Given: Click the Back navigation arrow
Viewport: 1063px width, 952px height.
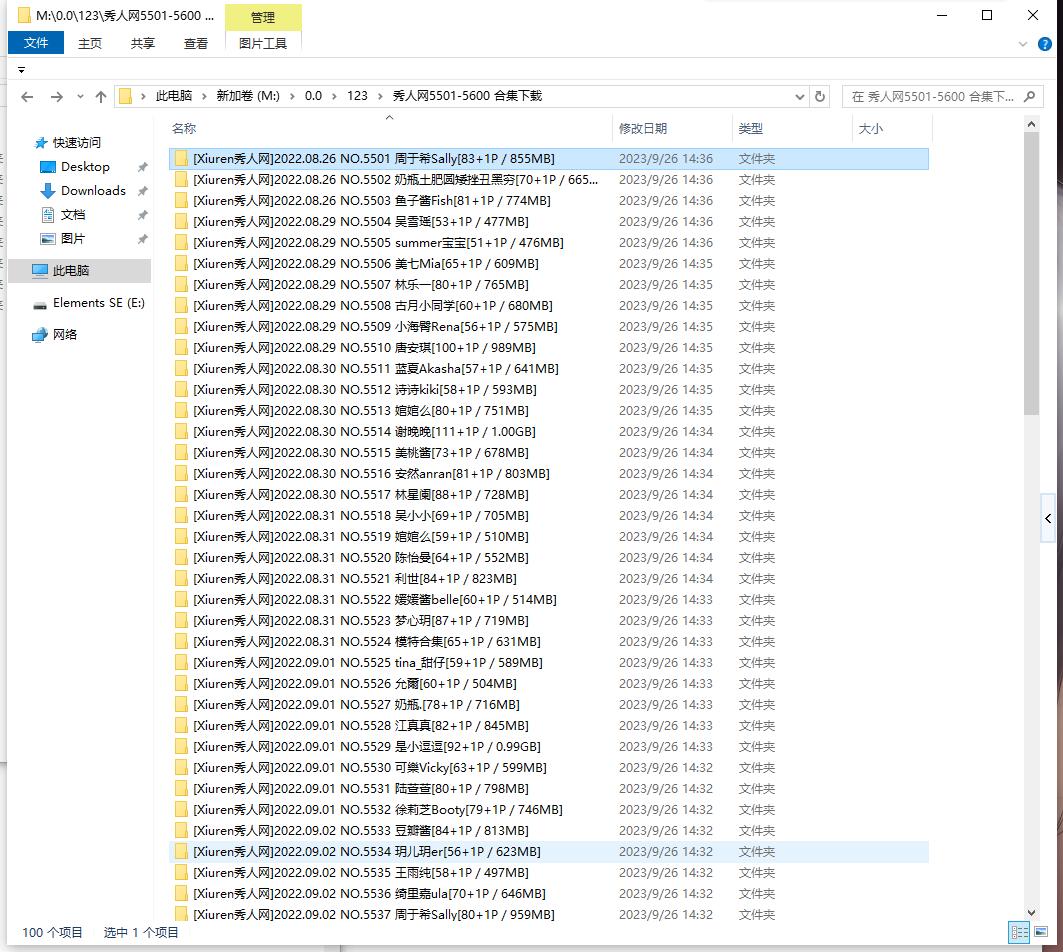Looking at the screenshot, I should (27, 97).
